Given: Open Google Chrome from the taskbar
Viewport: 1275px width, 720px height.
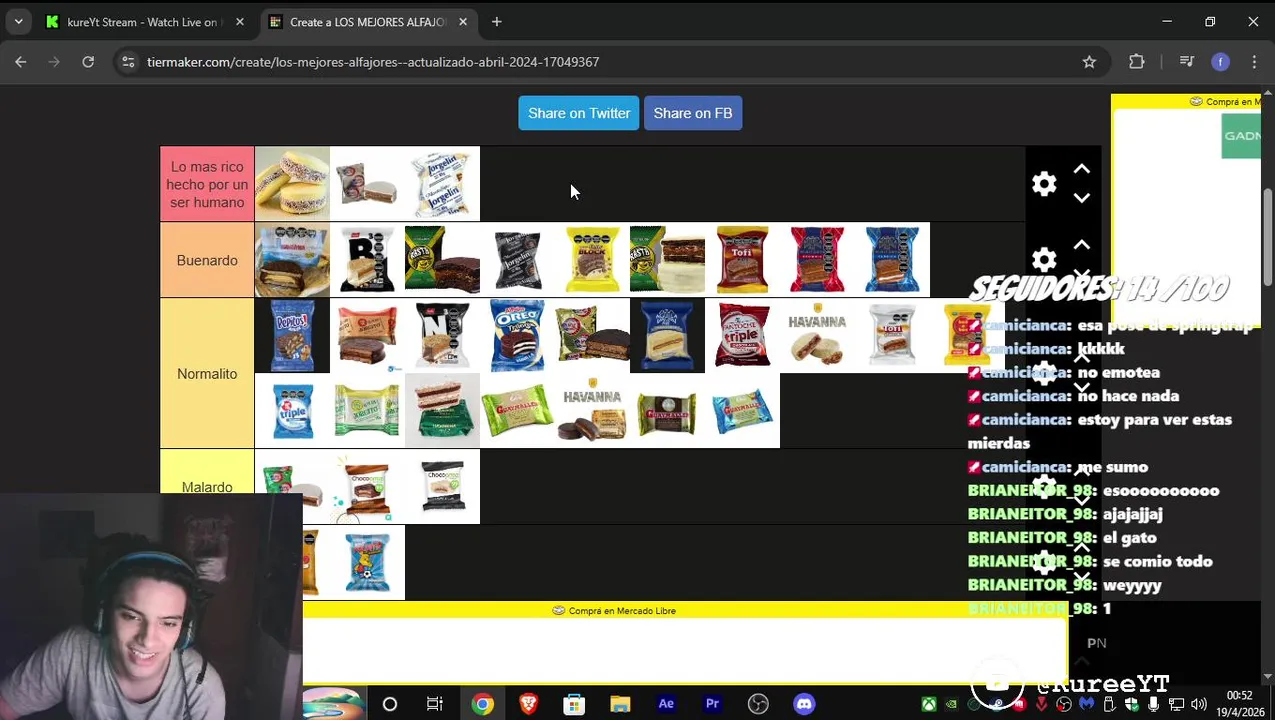Looking at the screenshot, I should point(482,704).
